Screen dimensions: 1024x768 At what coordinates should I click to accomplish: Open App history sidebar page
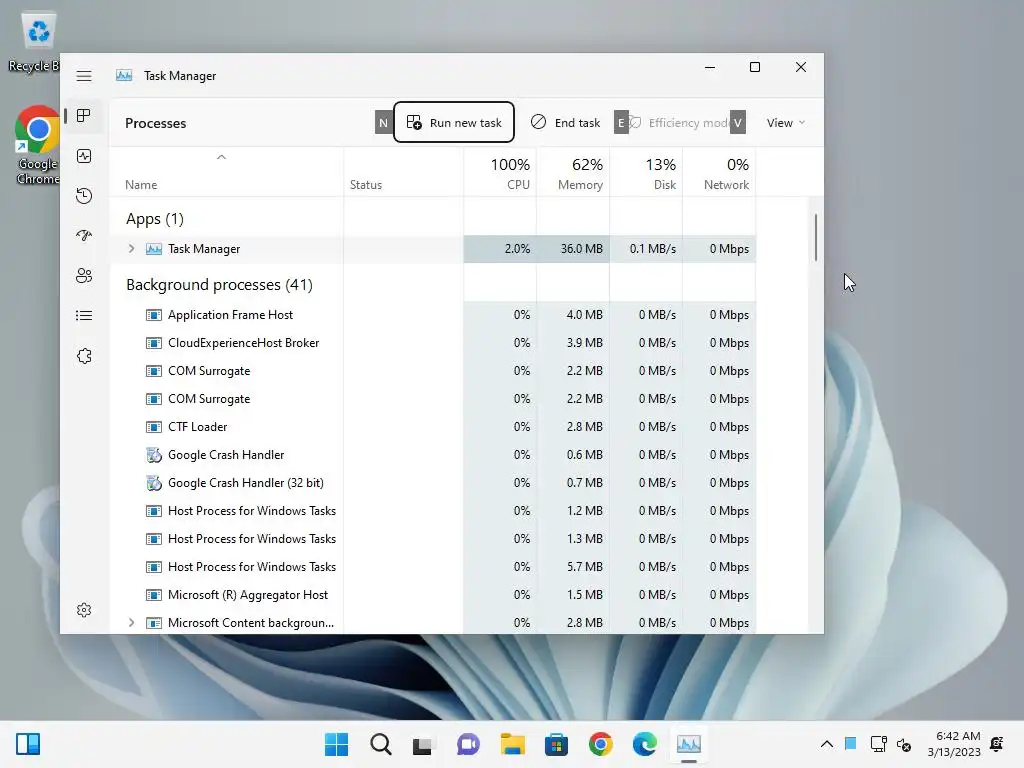click(84, 196)
